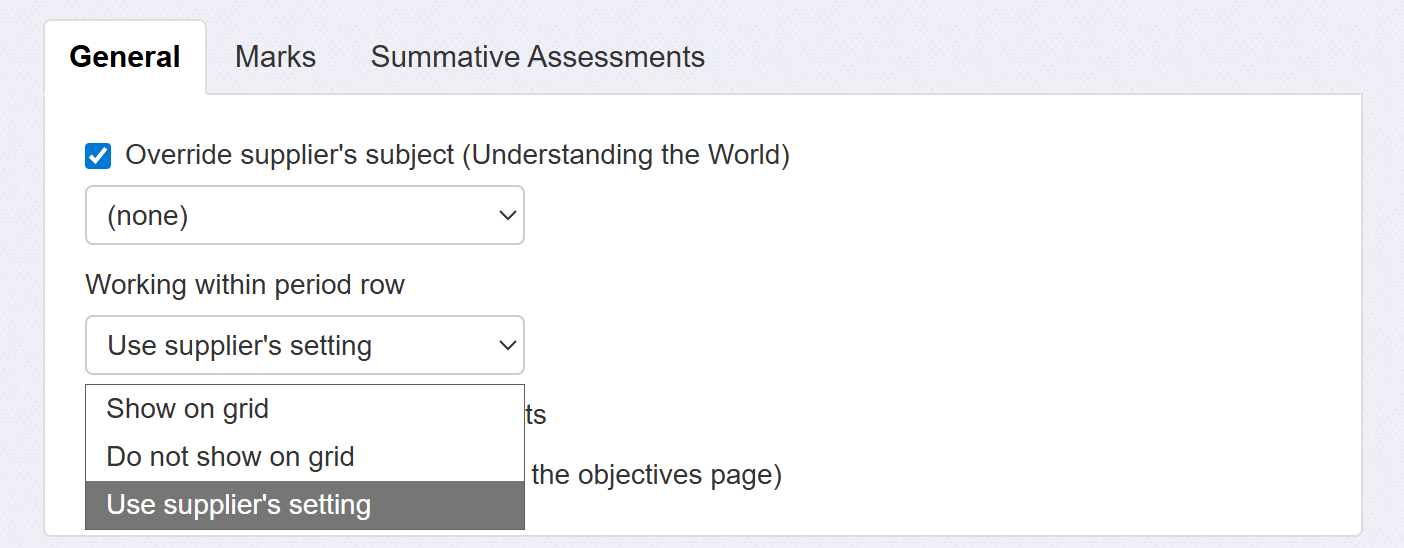Click the Working within period row label

[x=245, y=285]
